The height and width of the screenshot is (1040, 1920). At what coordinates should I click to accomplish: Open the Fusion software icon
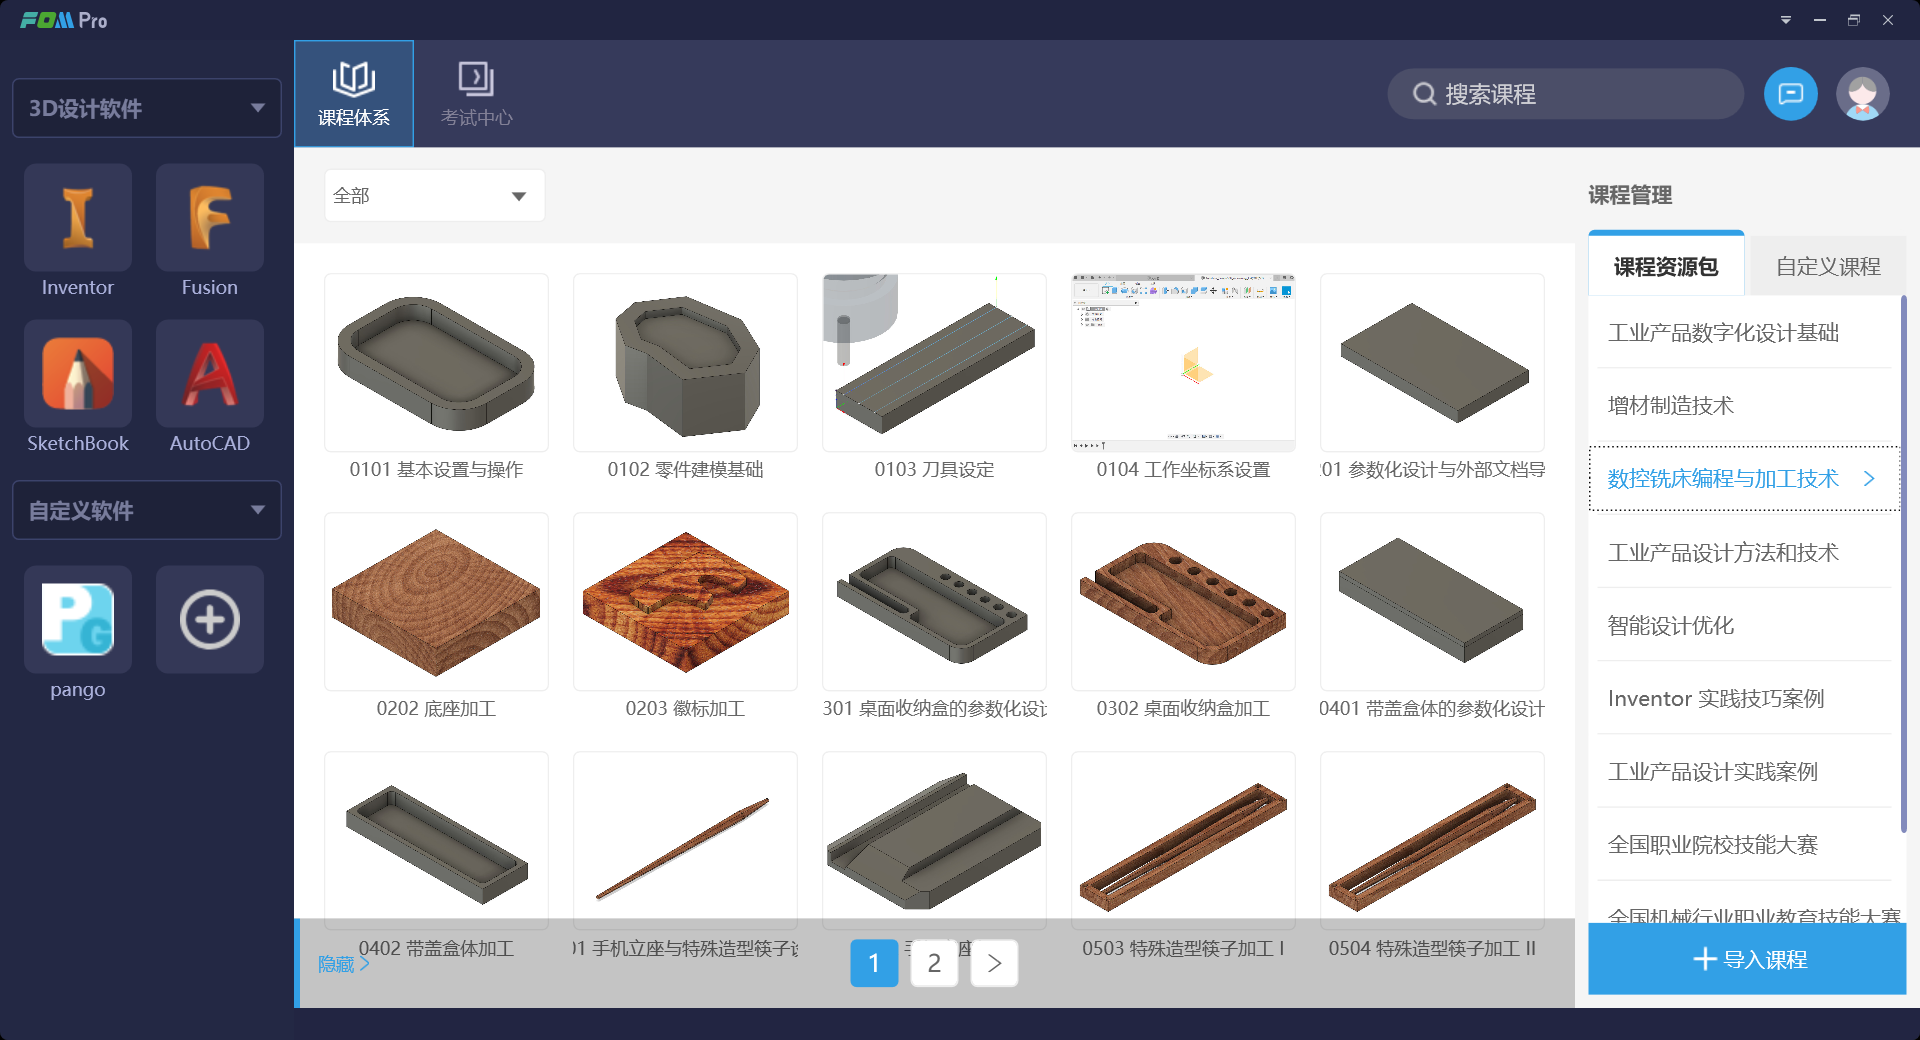(210, 218)
